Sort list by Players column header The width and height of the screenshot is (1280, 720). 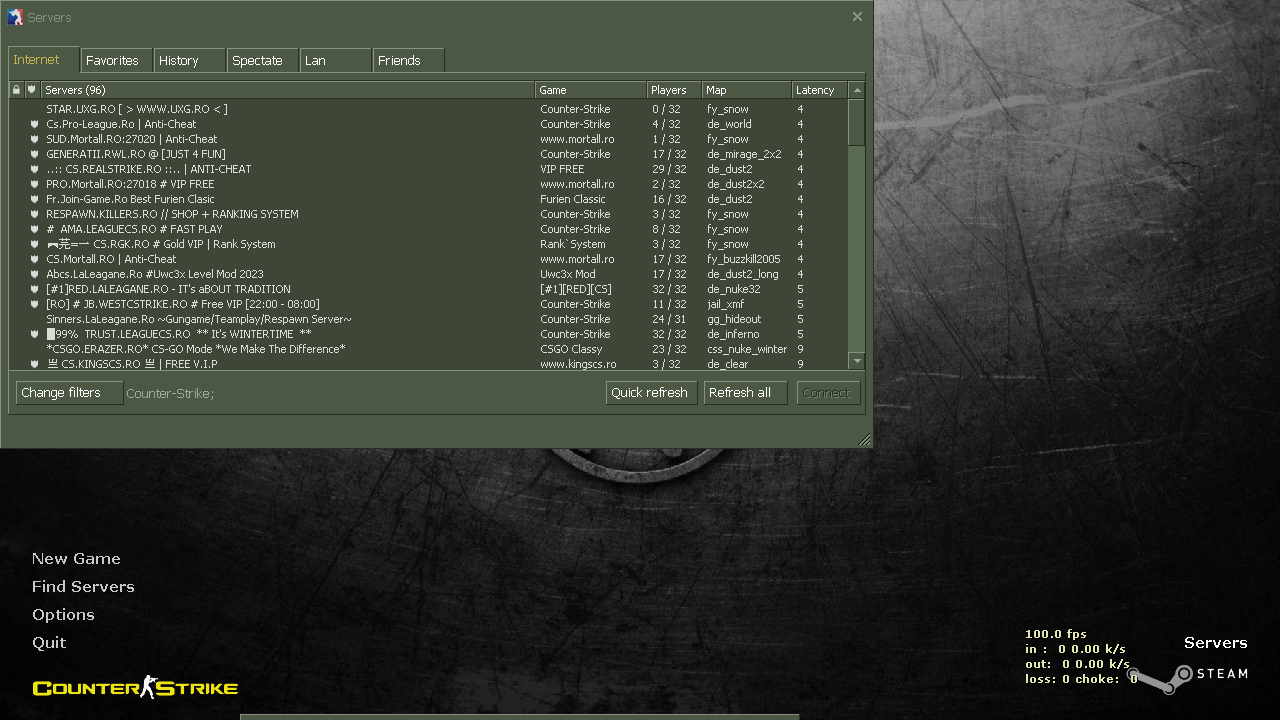pyautogui.click(x=673, y=90)
